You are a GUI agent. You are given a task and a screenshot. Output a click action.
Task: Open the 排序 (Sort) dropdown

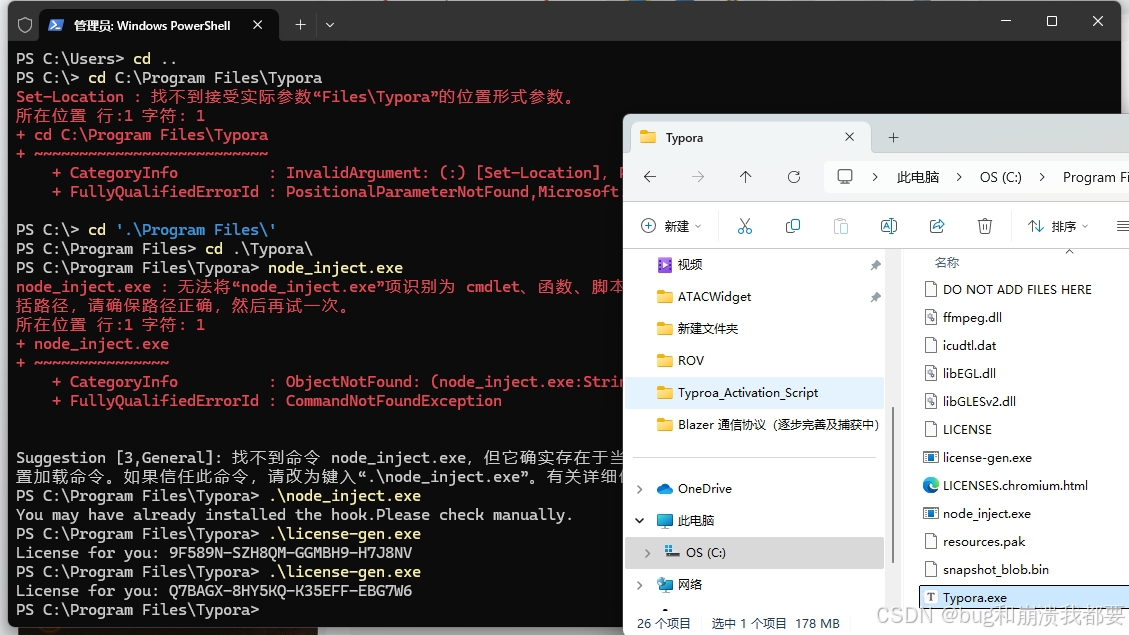[1057, 226]
